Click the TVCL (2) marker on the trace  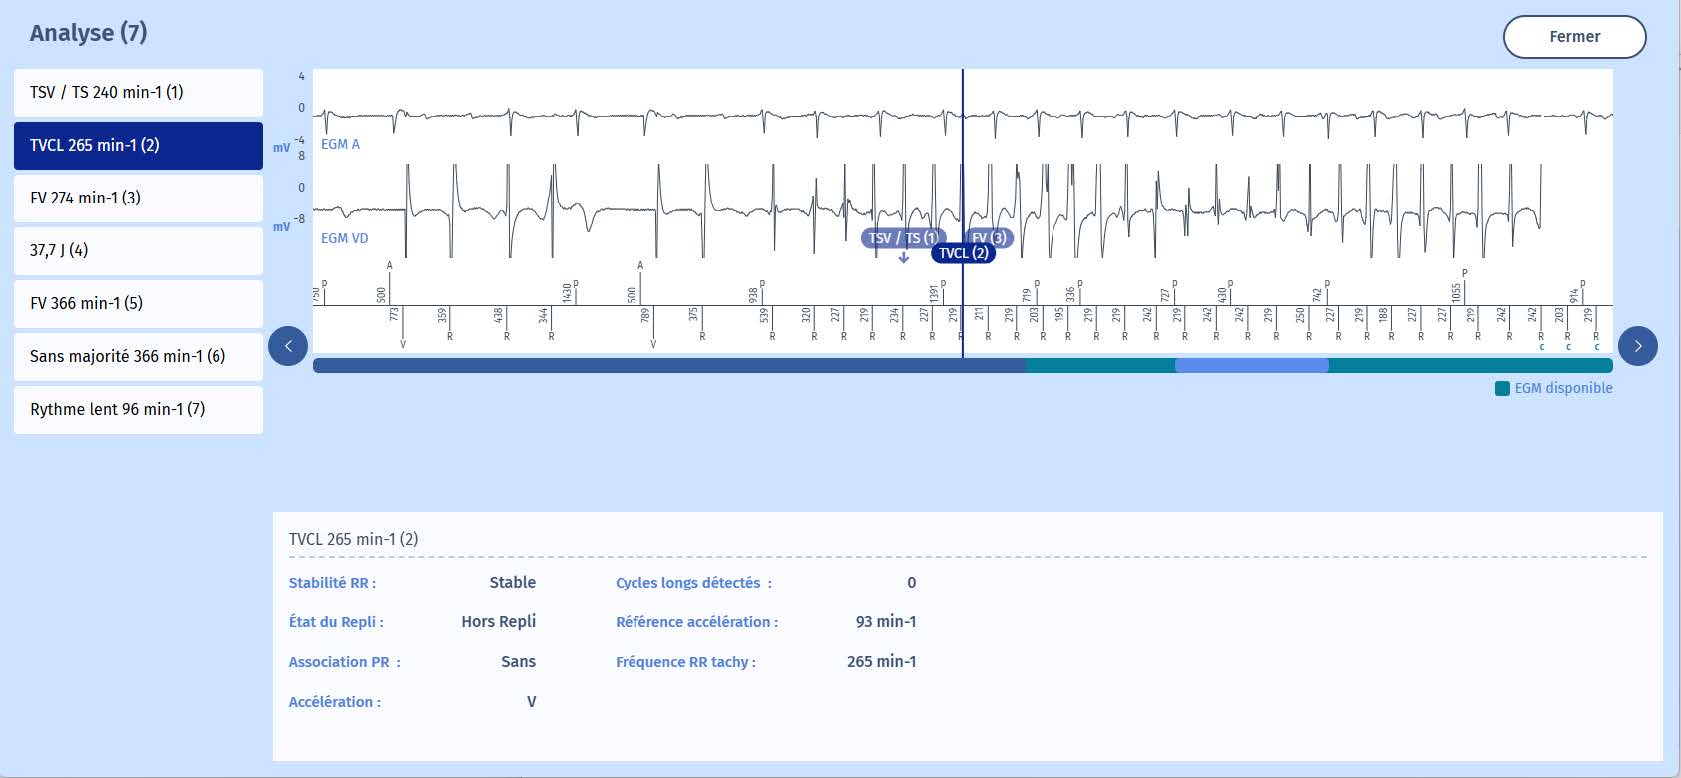tap(963, 253)
